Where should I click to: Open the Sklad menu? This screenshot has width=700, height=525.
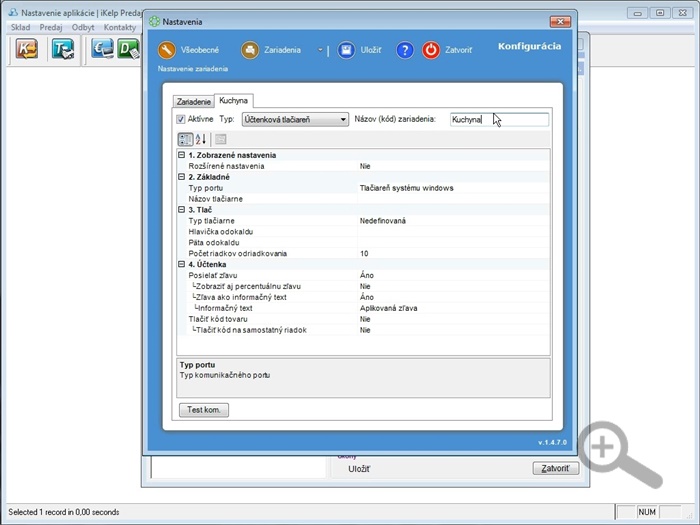point(21,27)
